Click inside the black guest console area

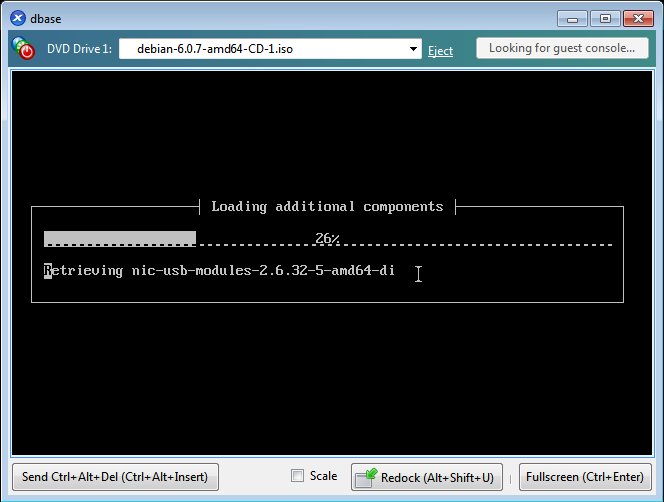coord(332,263)
